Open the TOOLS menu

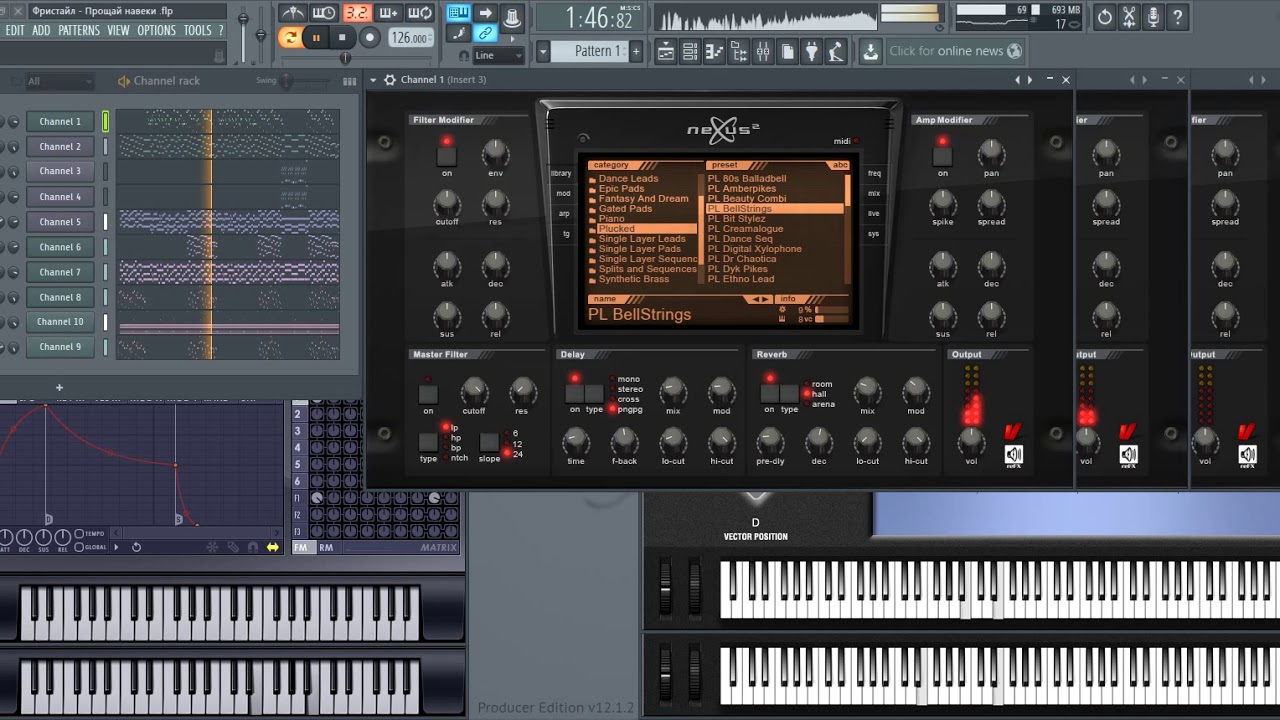tap(198, 30)
